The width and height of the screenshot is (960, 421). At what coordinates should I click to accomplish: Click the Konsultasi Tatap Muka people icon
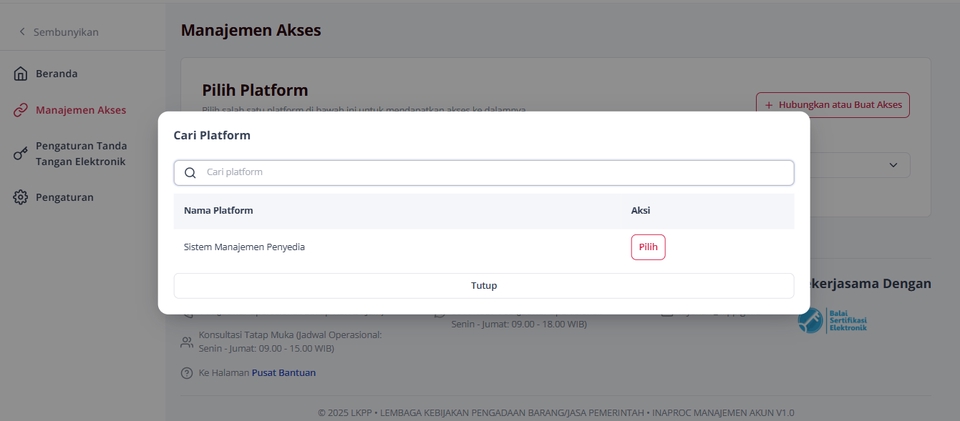coord(187,342)
